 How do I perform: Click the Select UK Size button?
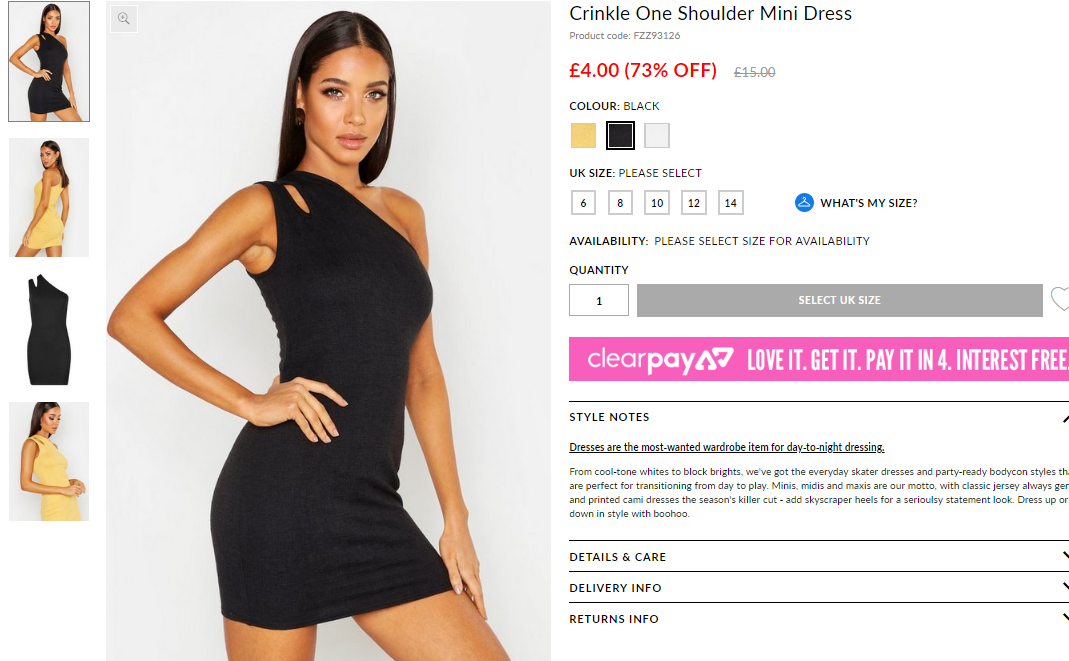tap(839, 300)
